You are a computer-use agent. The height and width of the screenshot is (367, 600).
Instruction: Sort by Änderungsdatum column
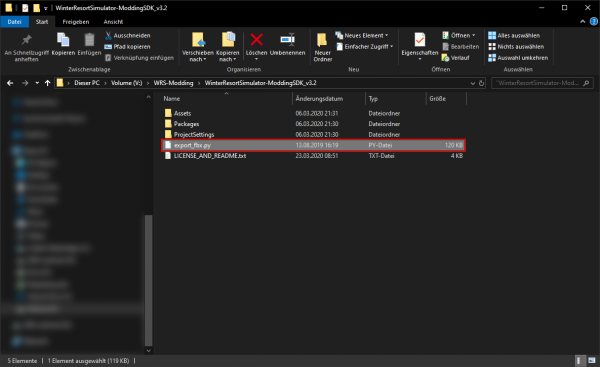coord(319,99)
